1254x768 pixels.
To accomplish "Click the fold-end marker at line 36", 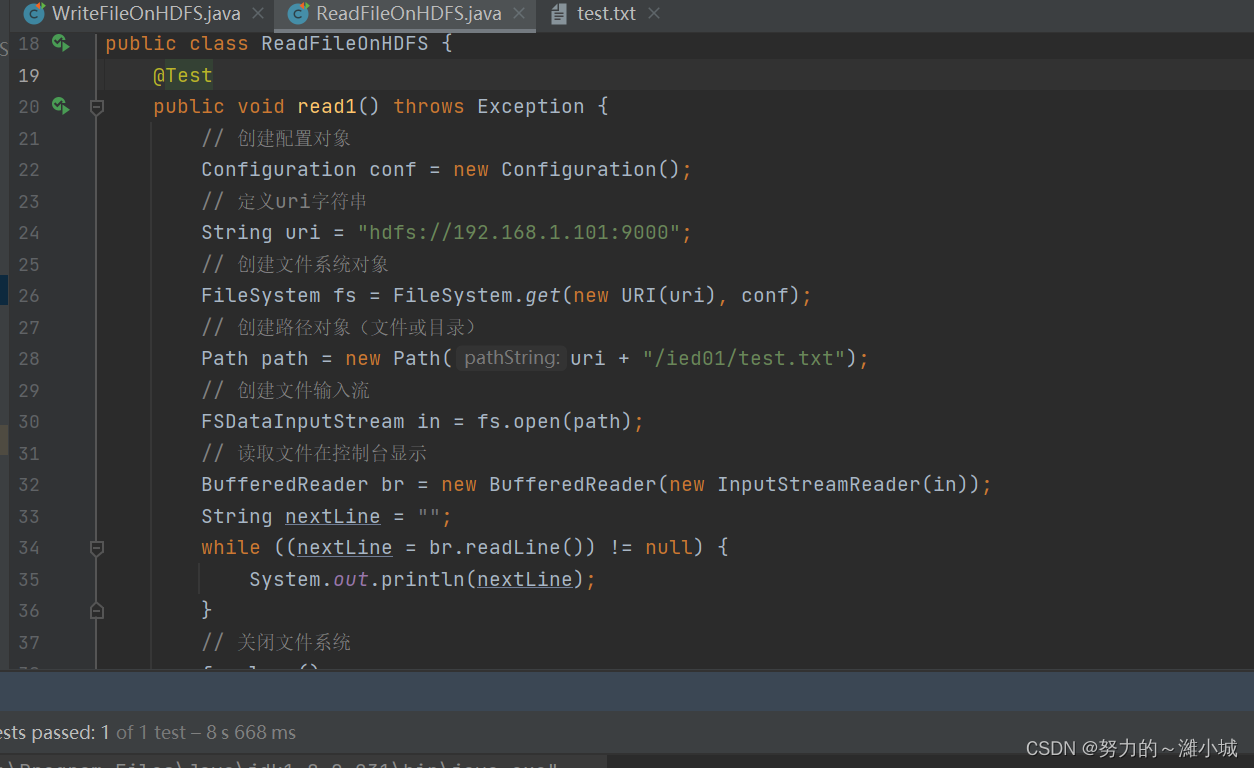I will [x=96, y=610].
